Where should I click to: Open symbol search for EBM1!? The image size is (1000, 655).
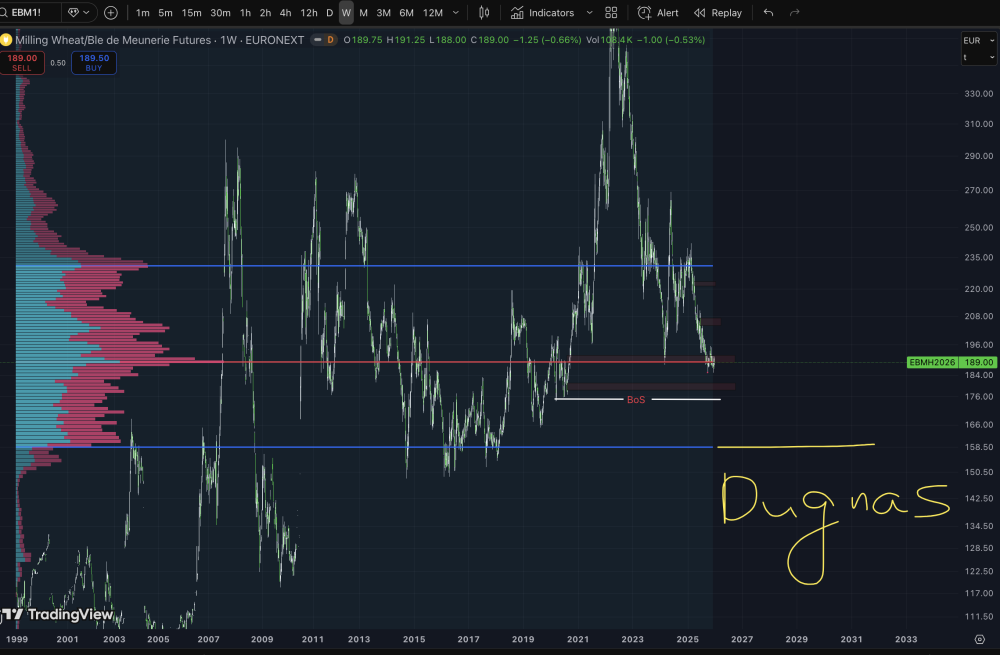coord(27,13)
